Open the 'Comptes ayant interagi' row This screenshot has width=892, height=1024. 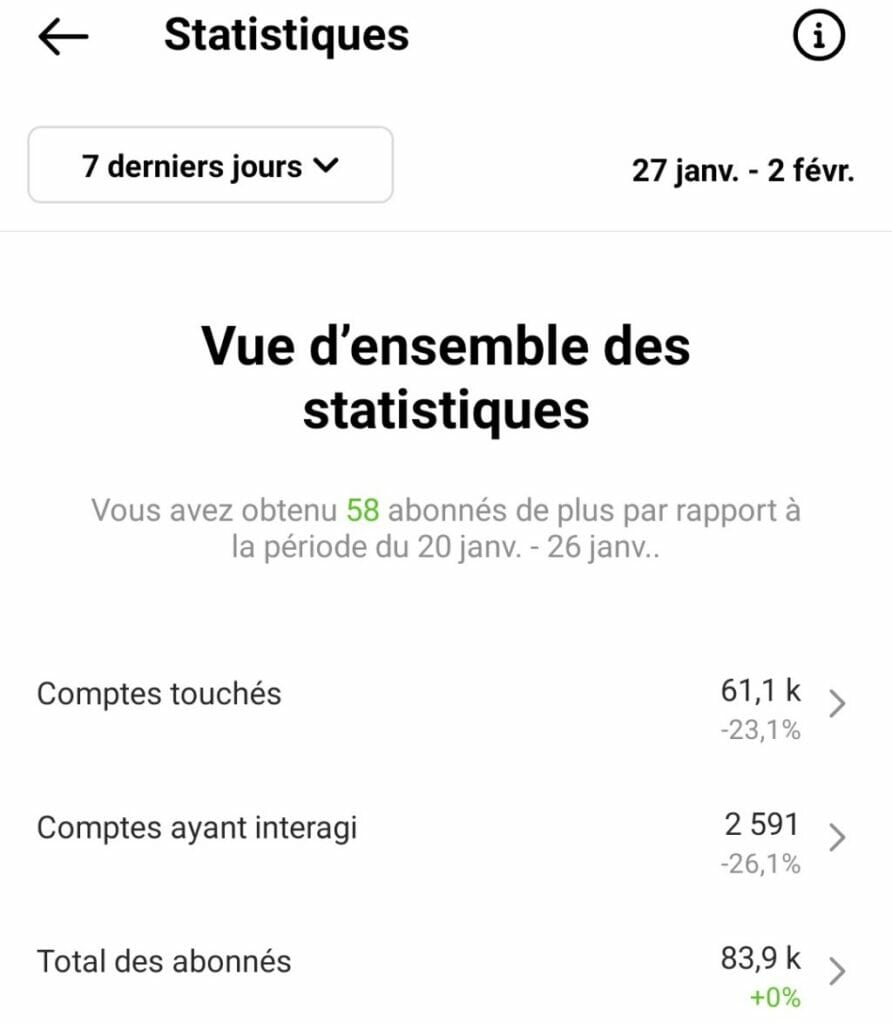[x=197, y=828]
